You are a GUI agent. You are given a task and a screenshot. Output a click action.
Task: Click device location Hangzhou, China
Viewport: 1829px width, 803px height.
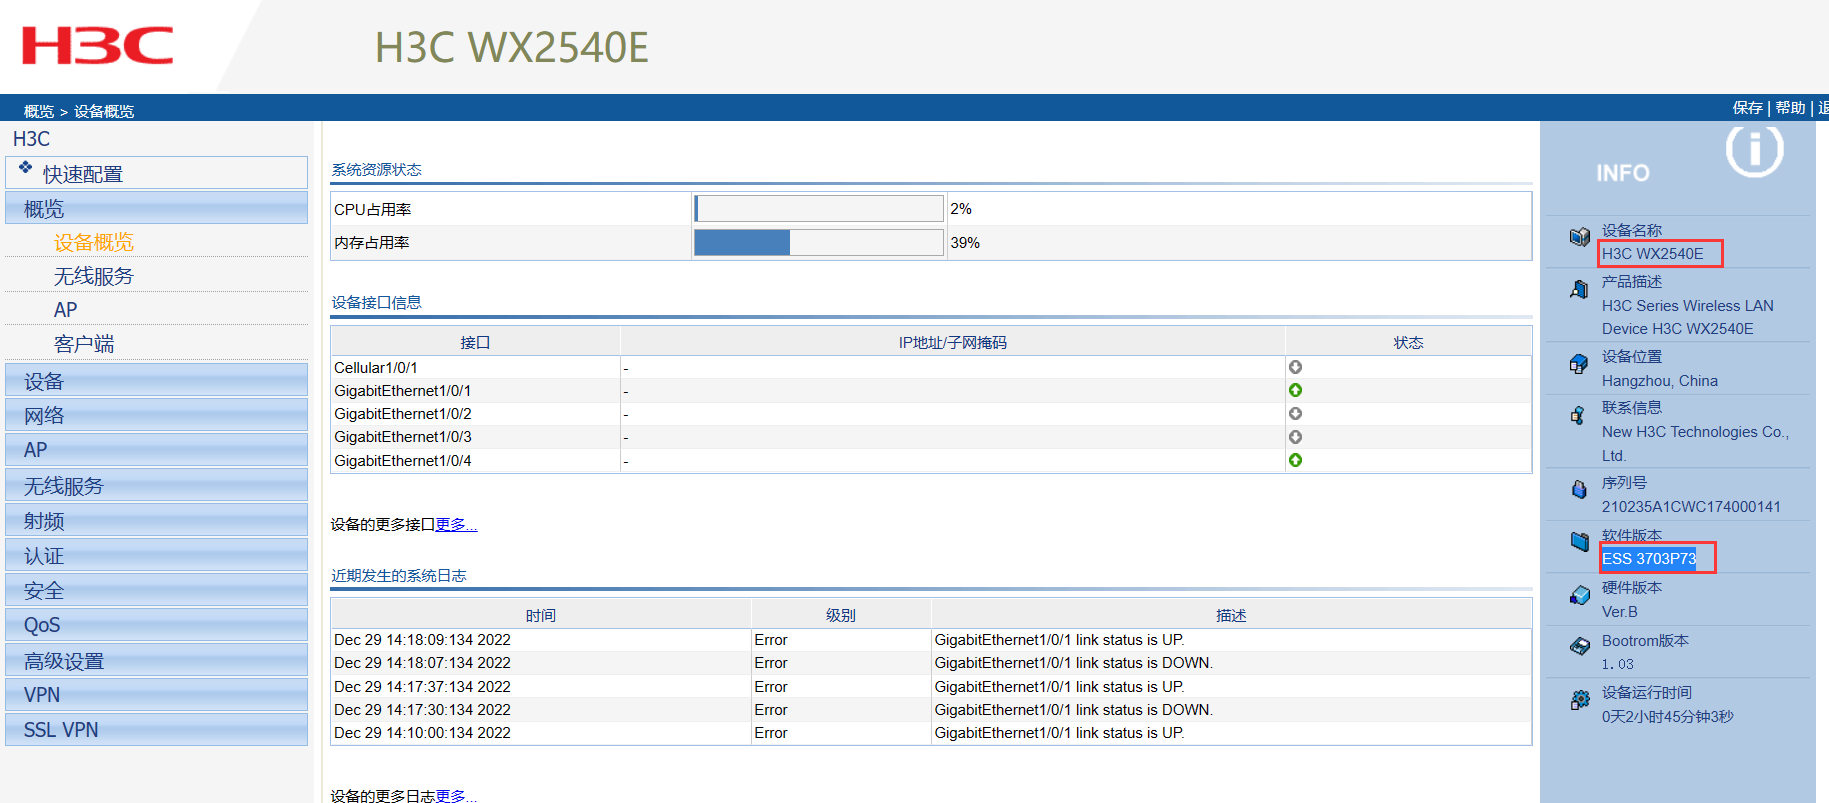coord(1660,381)
